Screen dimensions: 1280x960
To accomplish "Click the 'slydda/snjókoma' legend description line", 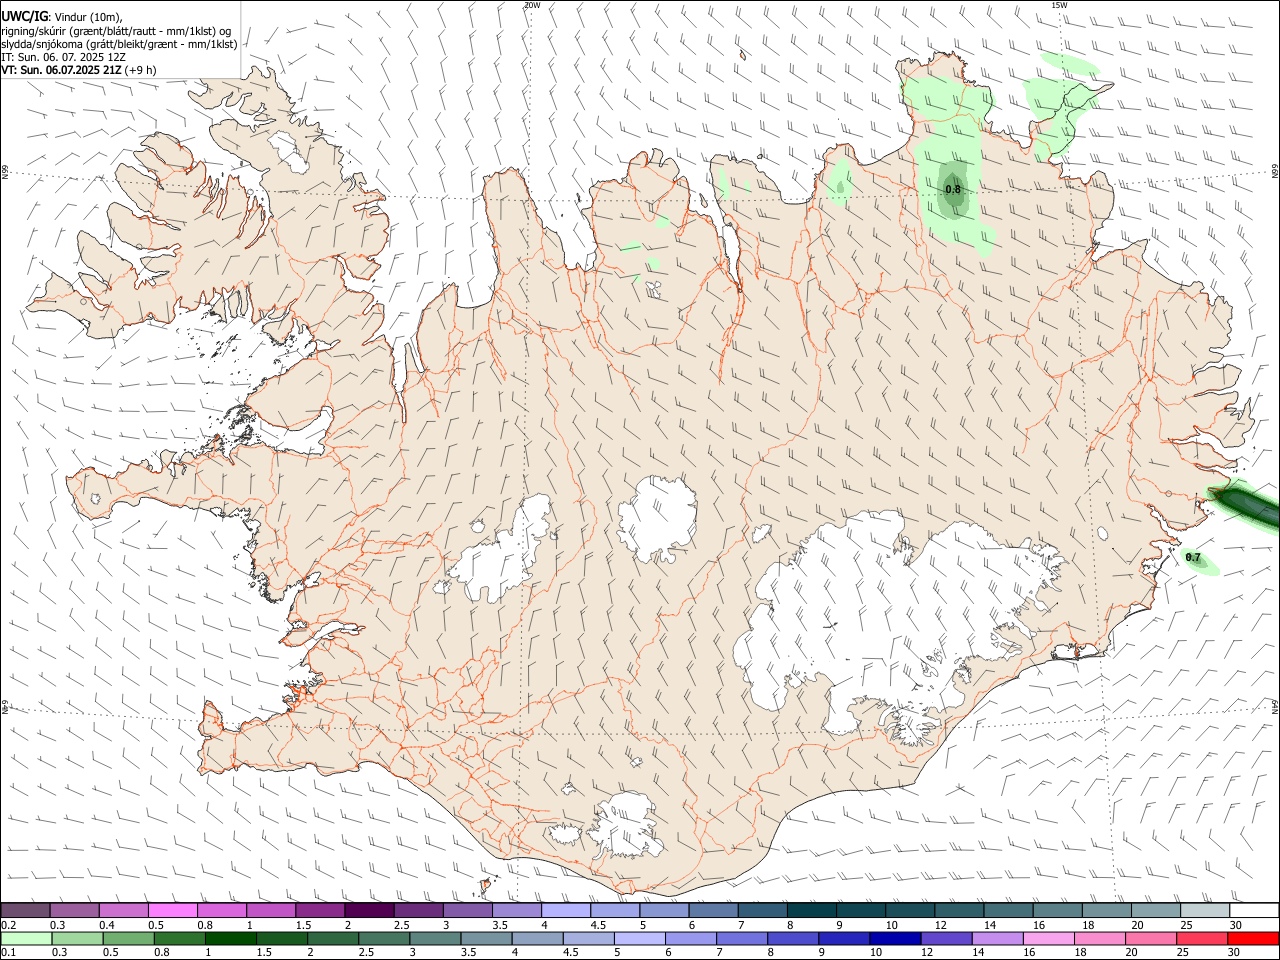I will [119, 44].
